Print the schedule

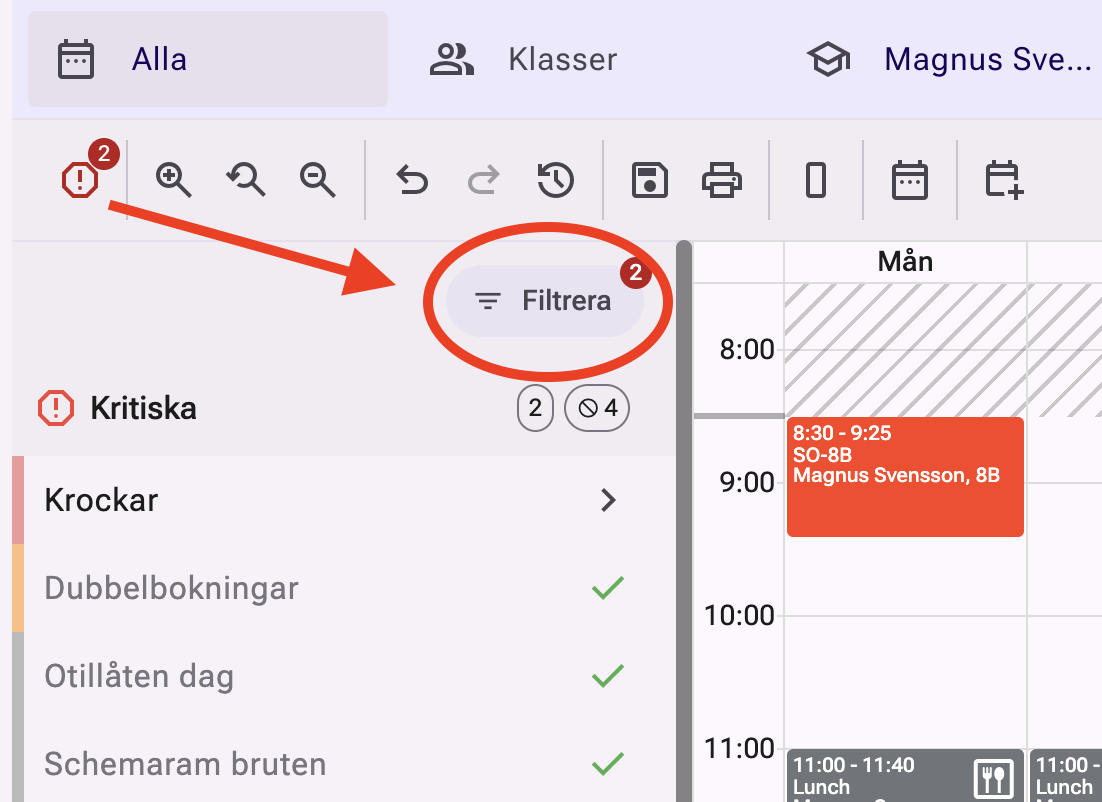722,181
